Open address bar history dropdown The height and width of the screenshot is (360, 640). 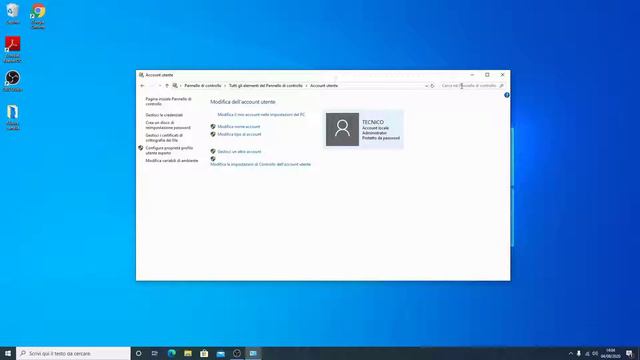pos(426,86)
